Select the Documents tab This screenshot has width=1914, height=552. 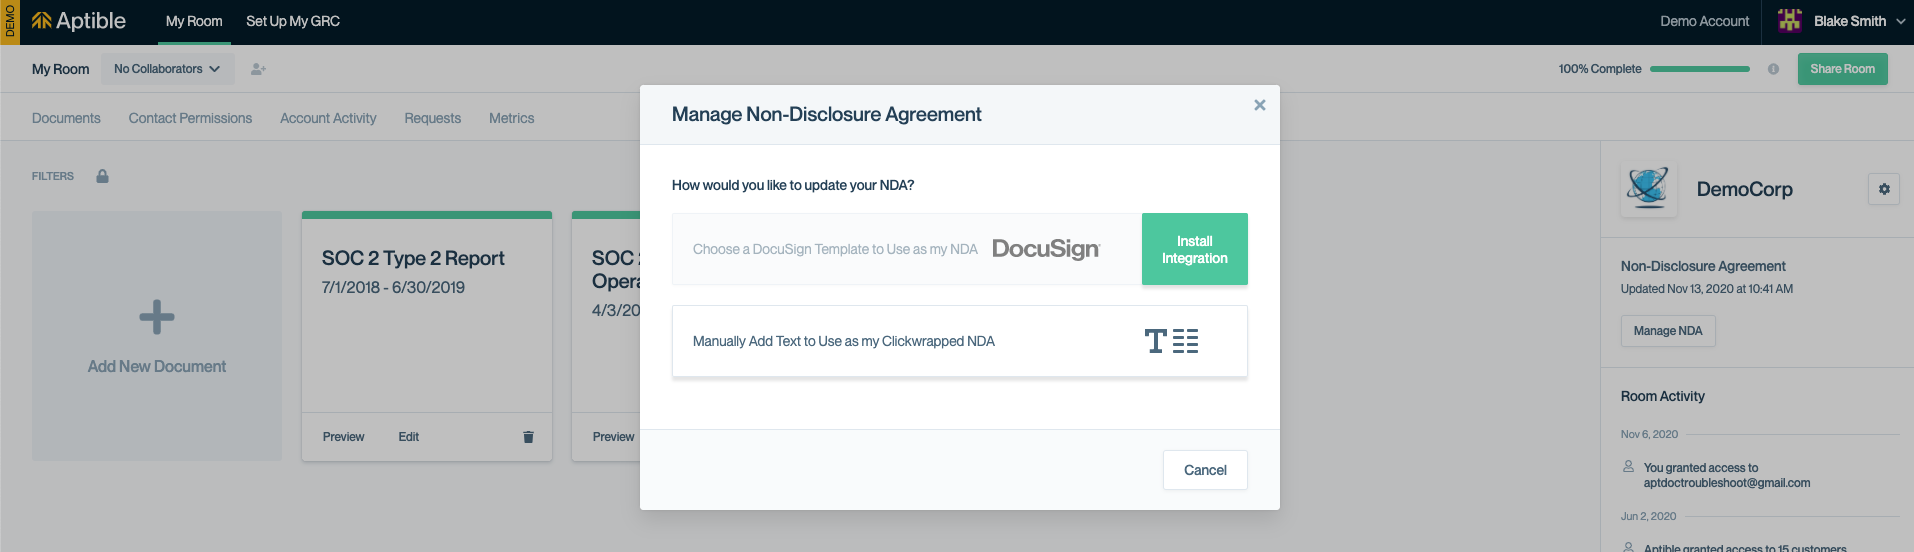[66, 118]
